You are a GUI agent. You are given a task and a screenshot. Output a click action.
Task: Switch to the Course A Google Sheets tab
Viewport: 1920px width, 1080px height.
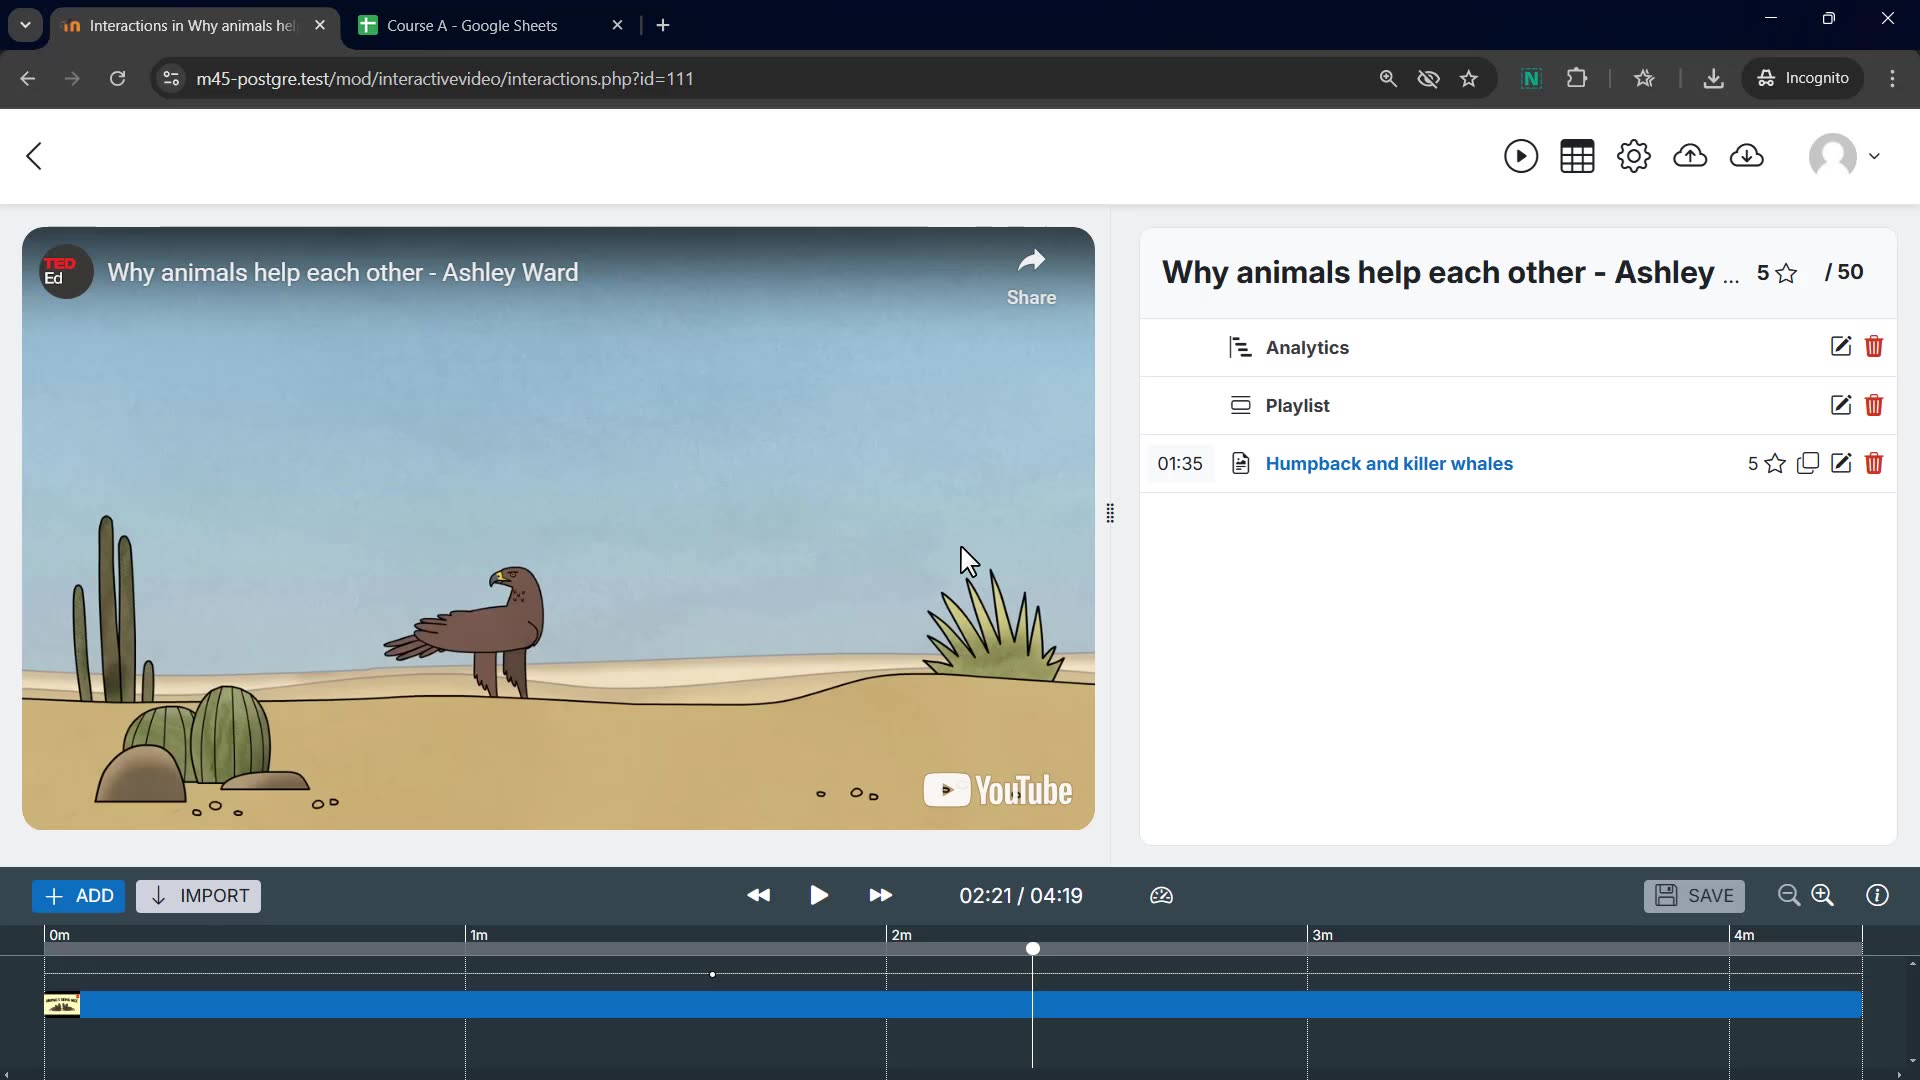[490, 25]
